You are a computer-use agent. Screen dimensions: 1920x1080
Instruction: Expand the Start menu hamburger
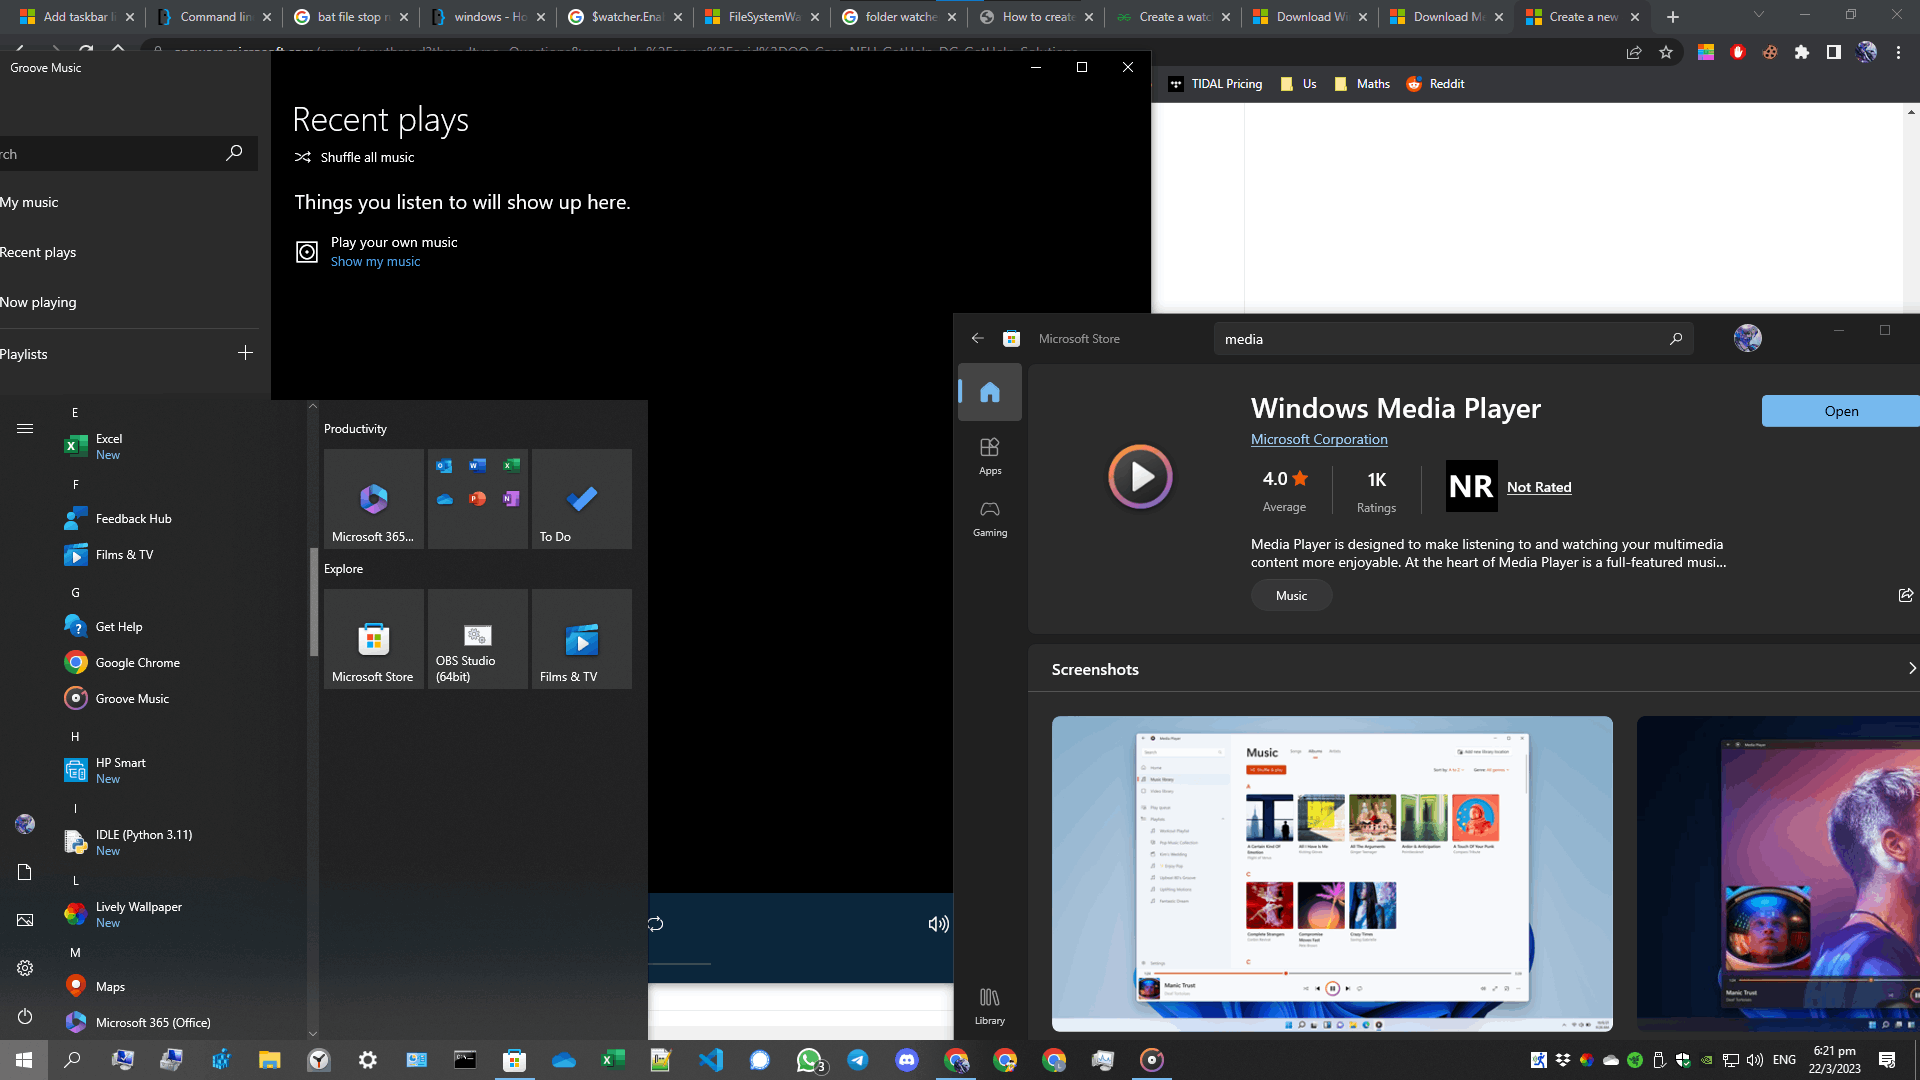pos(25,428)
